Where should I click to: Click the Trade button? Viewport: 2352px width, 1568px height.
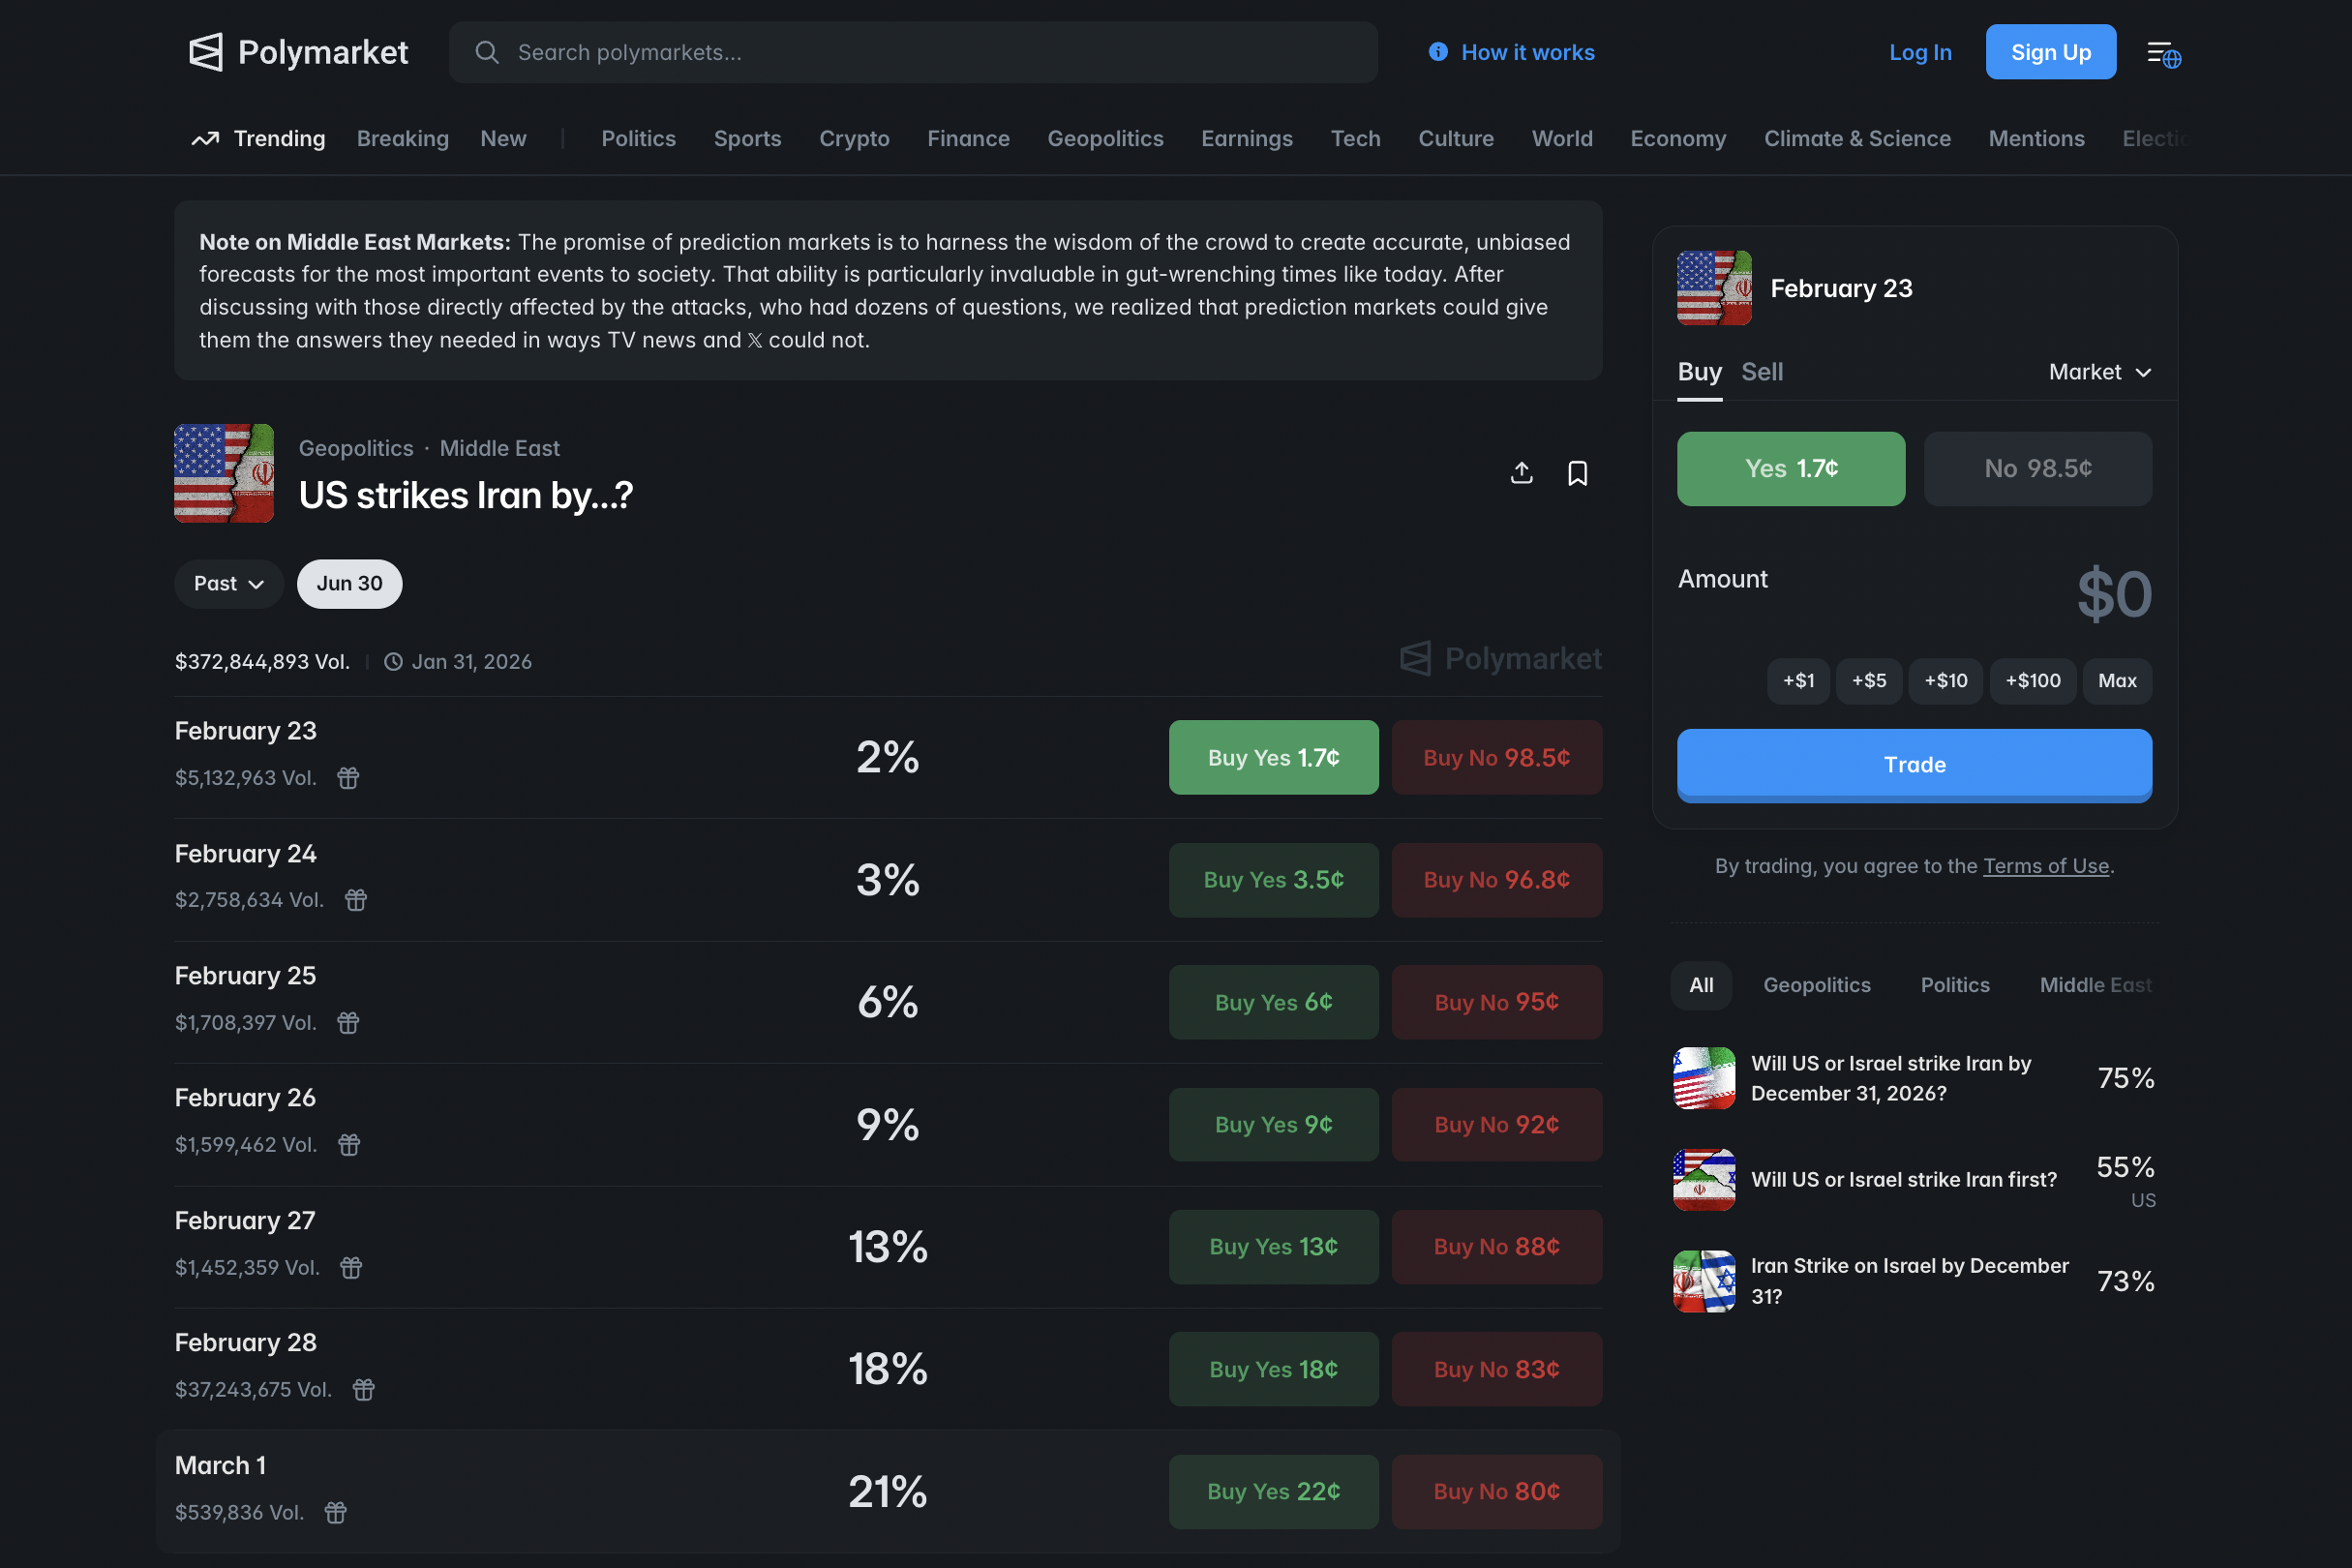pos(1913,765)
